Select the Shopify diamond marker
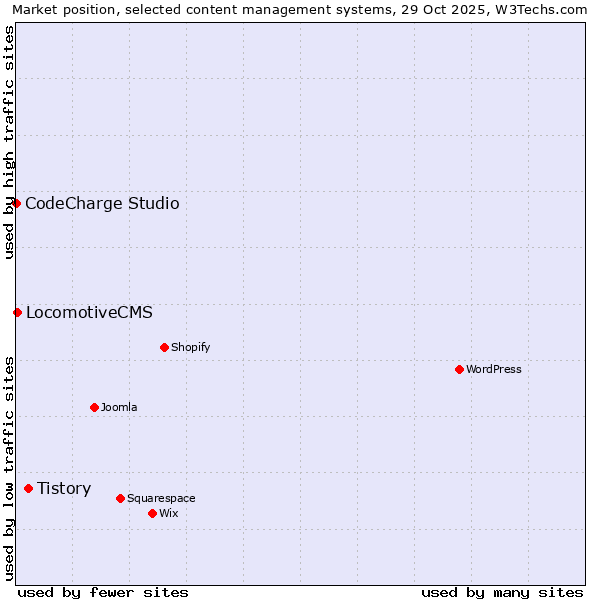This screenshot has width=600, height=600. click(x=164, y=347)
